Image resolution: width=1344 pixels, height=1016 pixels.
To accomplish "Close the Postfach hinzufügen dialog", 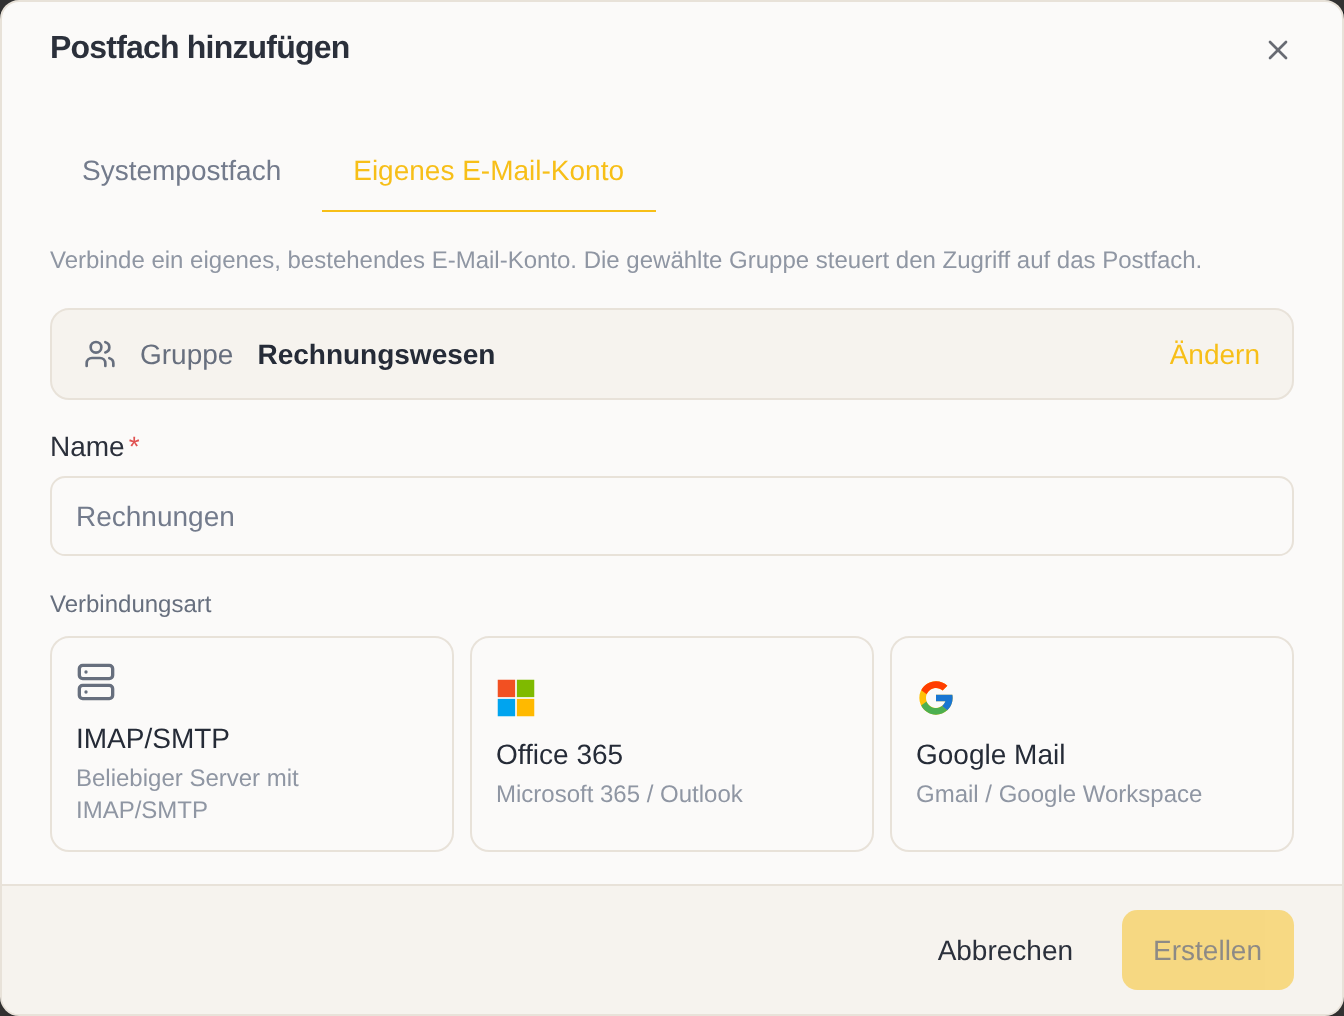I will pyautogui.click(x=1277, y=50).
